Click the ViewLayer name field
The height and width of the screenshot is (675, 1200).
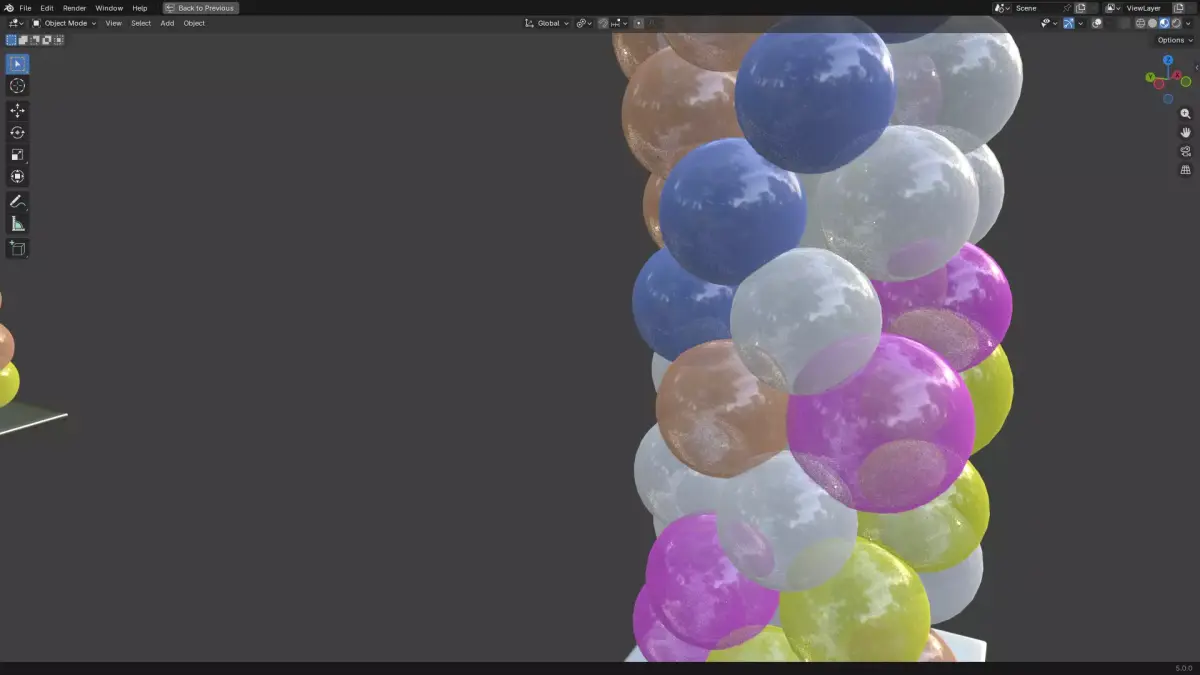click(1147, 8)
